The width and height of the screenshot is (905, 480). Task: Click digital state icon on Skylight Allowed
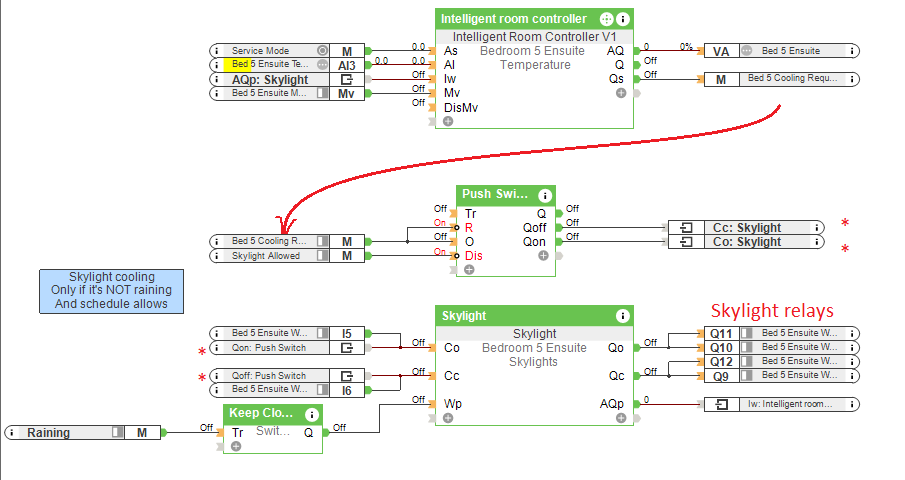point(322,256)
